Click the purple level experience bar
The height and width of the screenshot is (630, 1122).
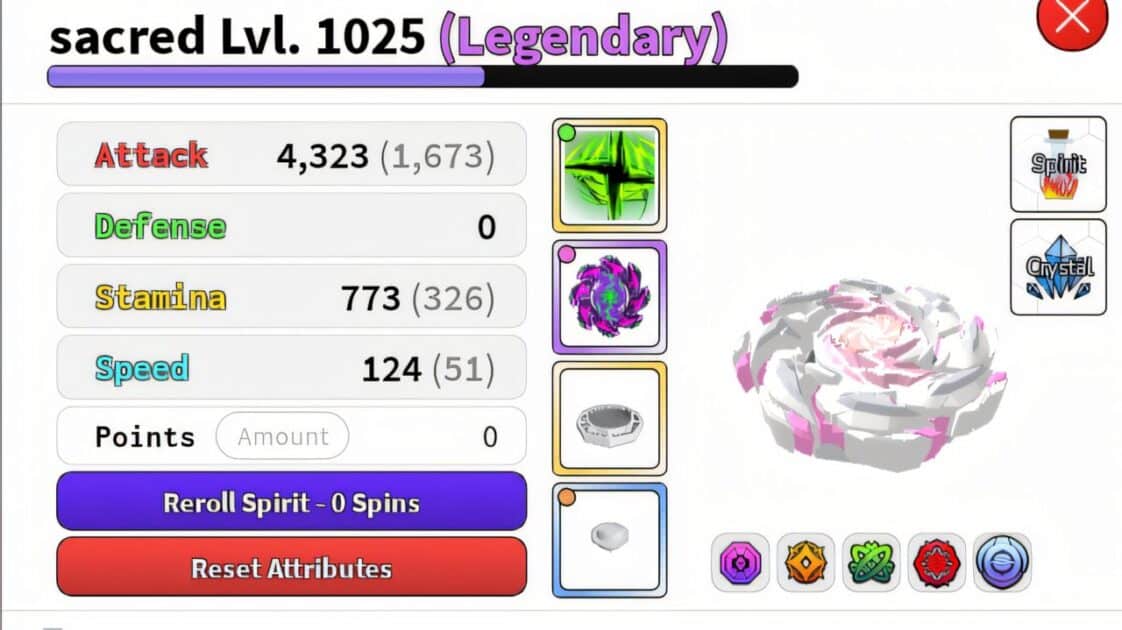423,77
